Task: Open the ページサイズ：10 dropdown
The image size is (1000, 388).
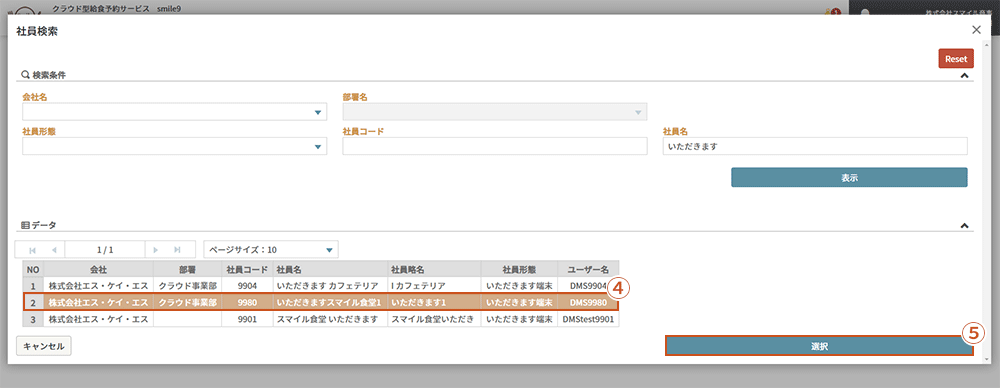Action: pyautogui.click(x=271, y=250)
